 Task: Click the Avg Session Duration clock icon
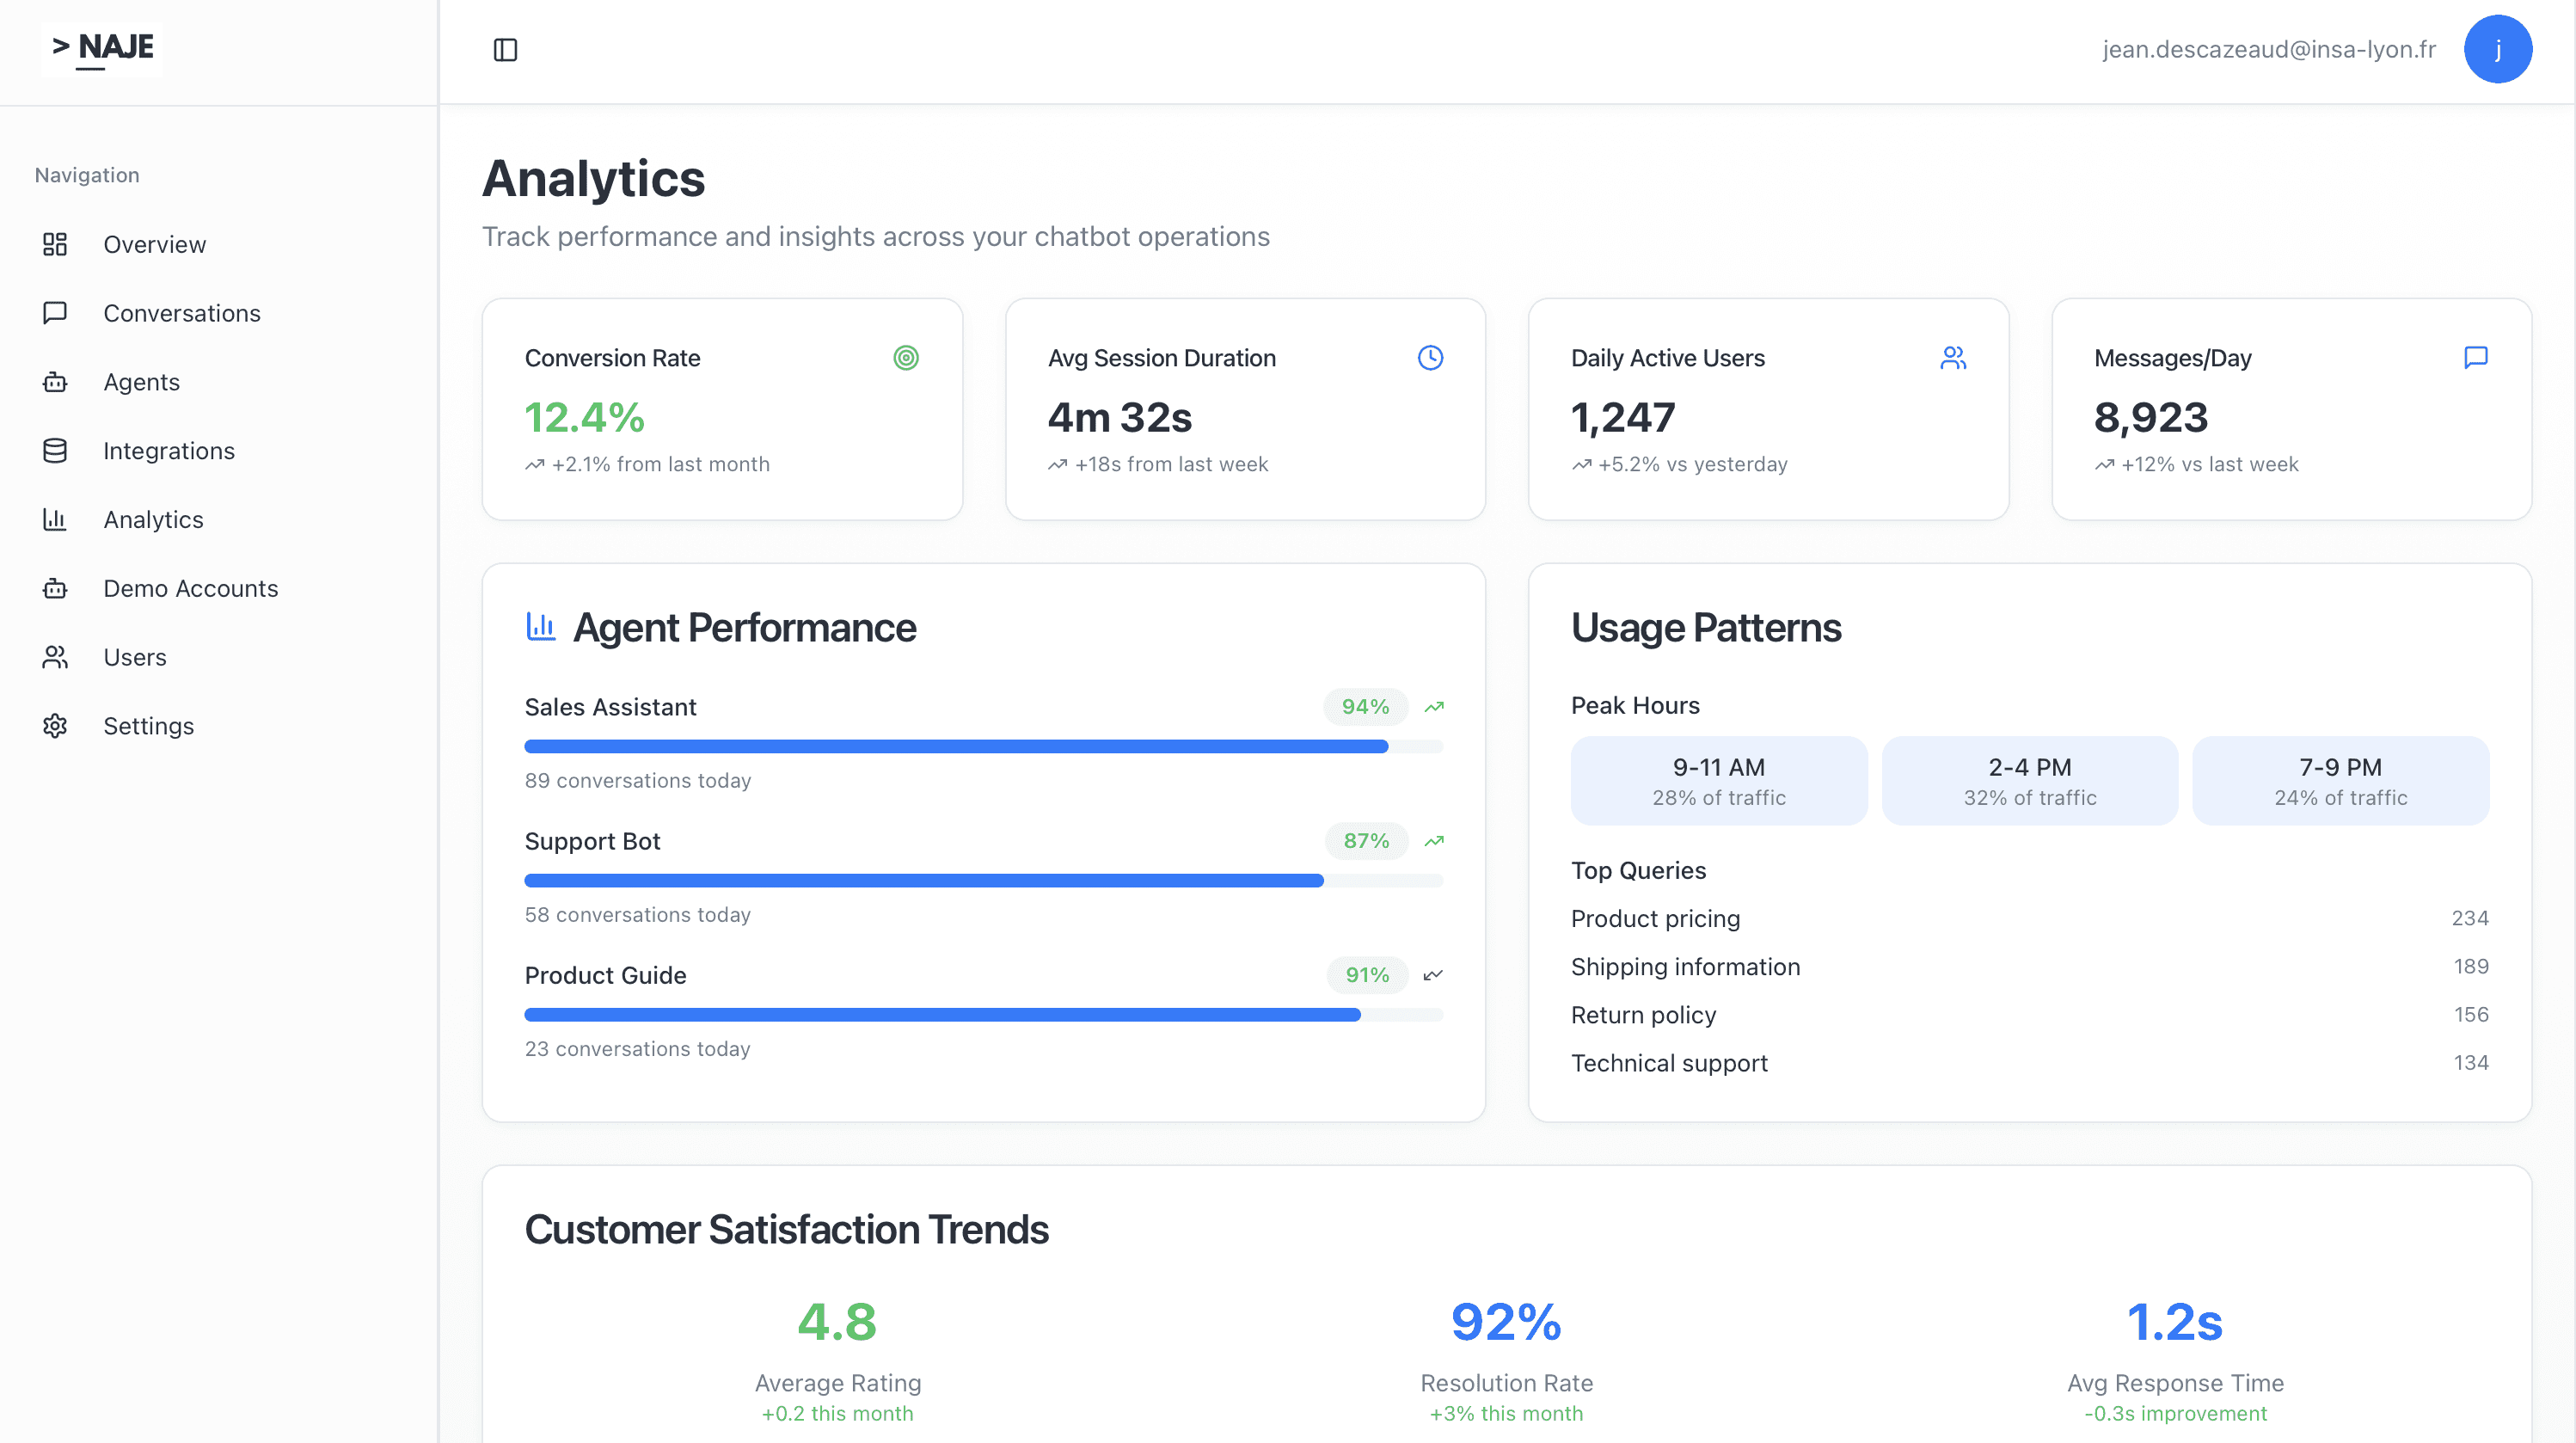point(1430,358)
